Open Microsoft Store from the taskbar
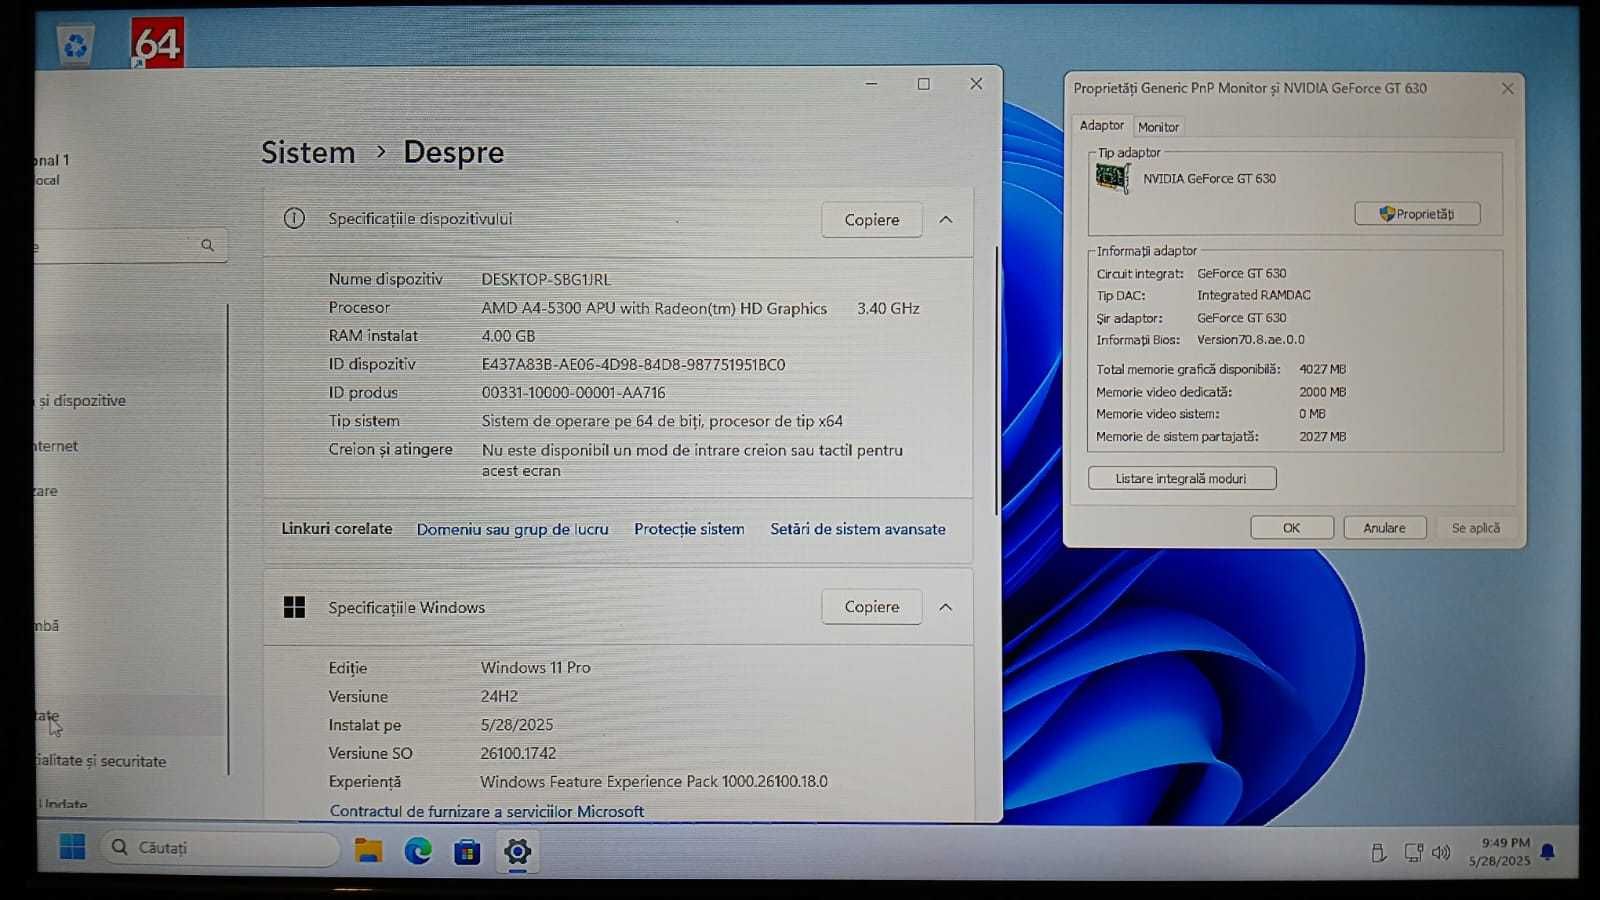The width and height of the screenshot is (1600, 900). 467,852
